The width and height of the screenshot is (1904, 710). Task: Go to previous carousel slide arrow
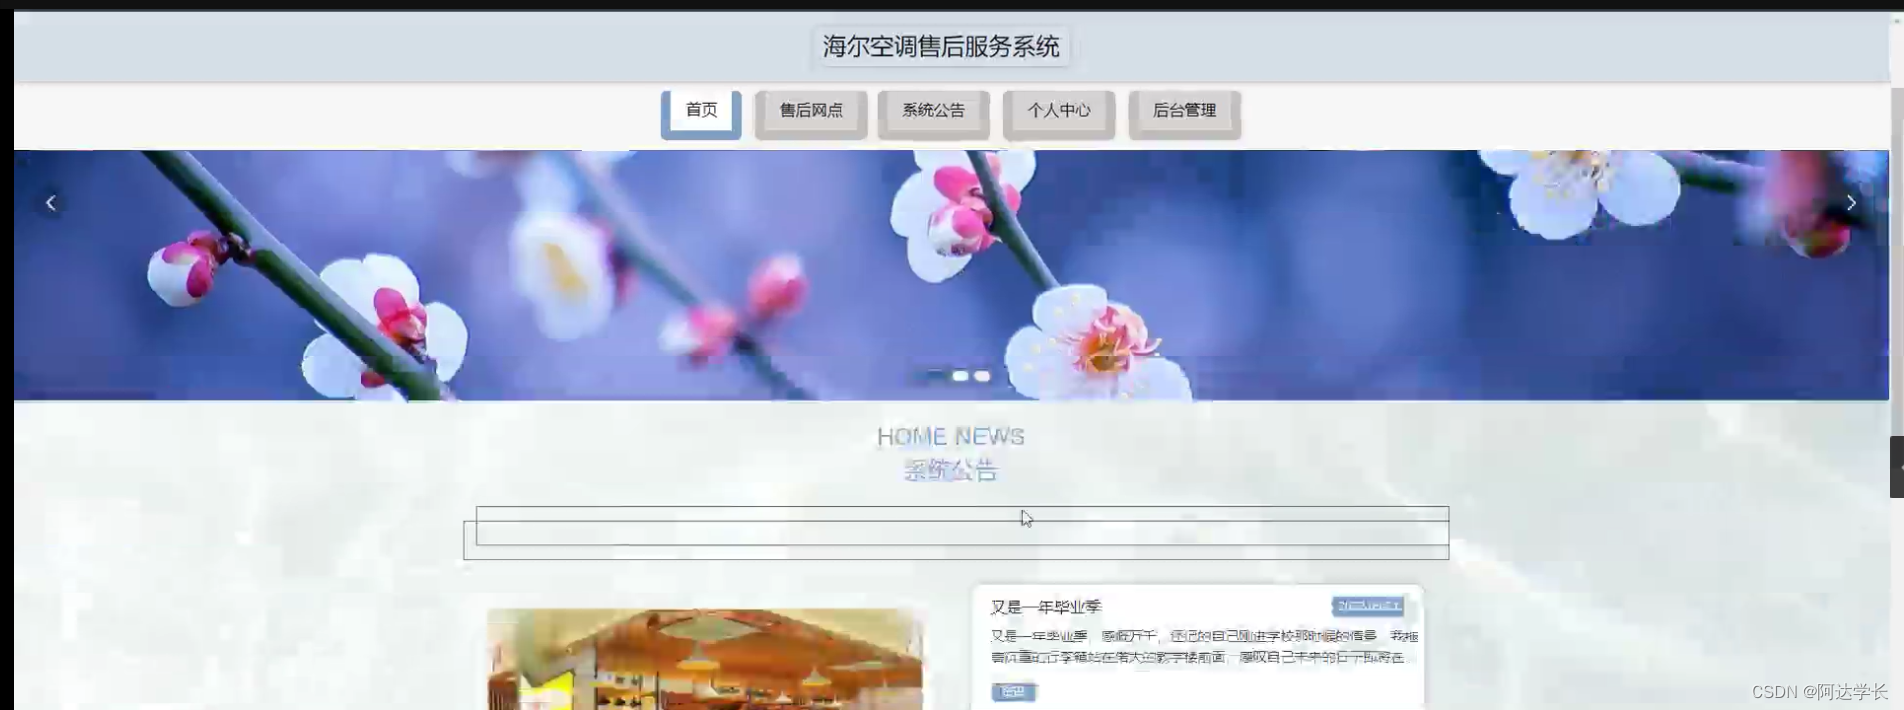(x=51, y=203)
